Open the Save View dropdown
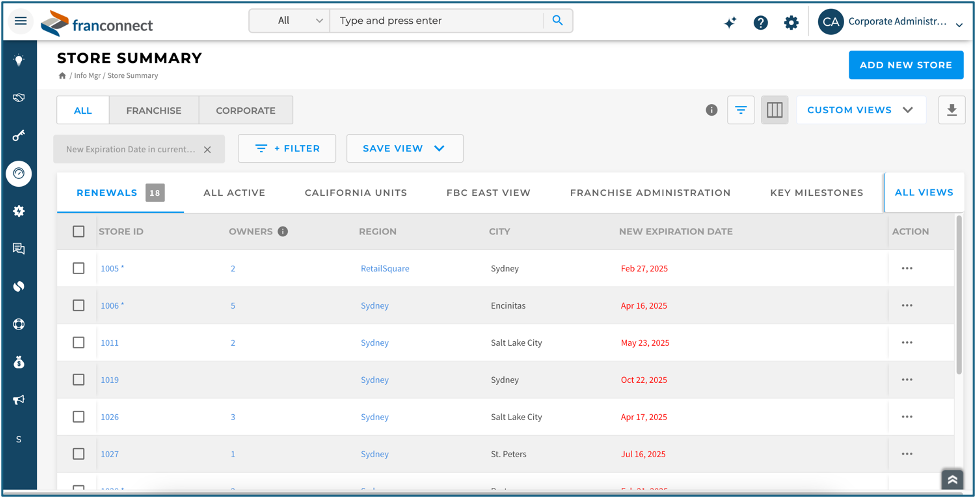Screen dimensions: 976x498 (x=405, y=149)
